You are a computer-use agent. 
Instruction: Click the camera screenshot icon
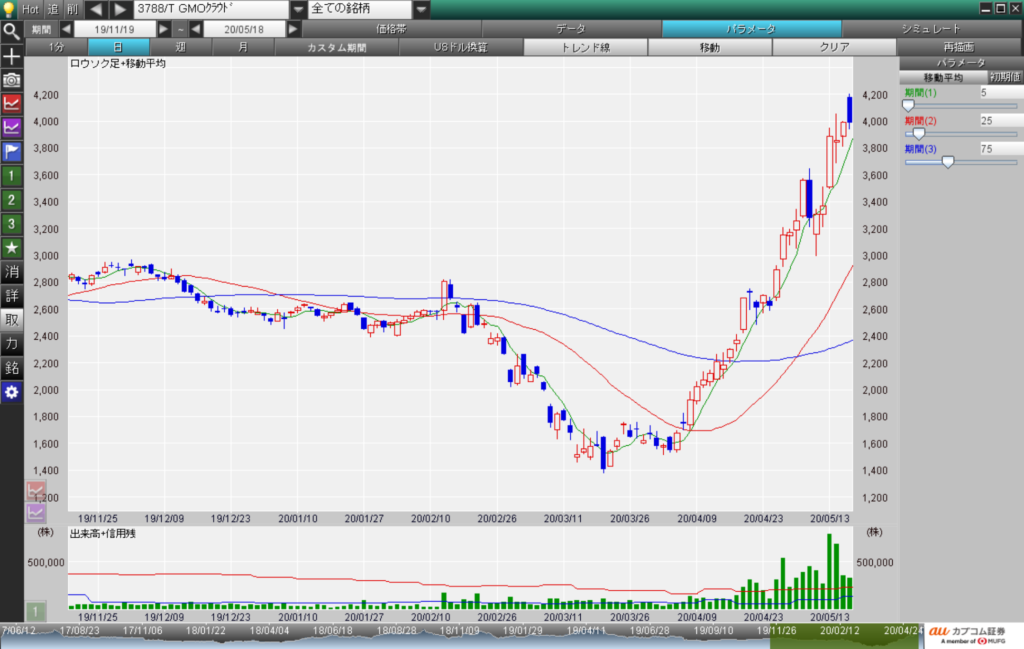point(11,79)
